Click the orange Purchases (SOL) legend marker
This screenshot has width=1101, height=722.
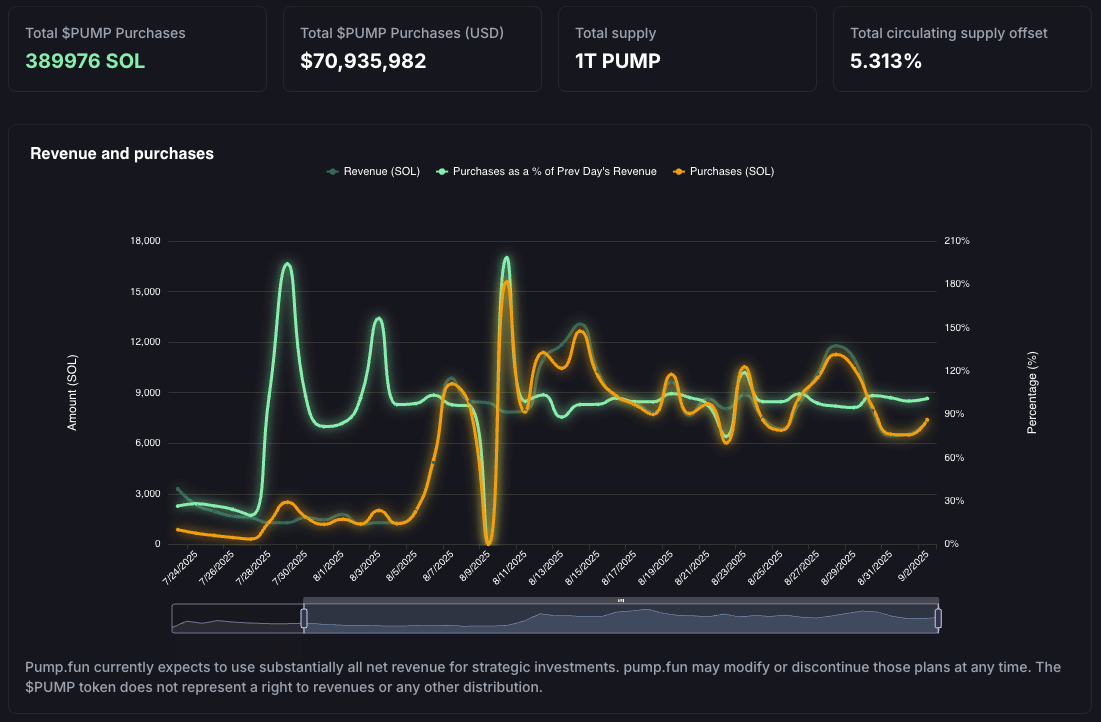coord(680,171)
